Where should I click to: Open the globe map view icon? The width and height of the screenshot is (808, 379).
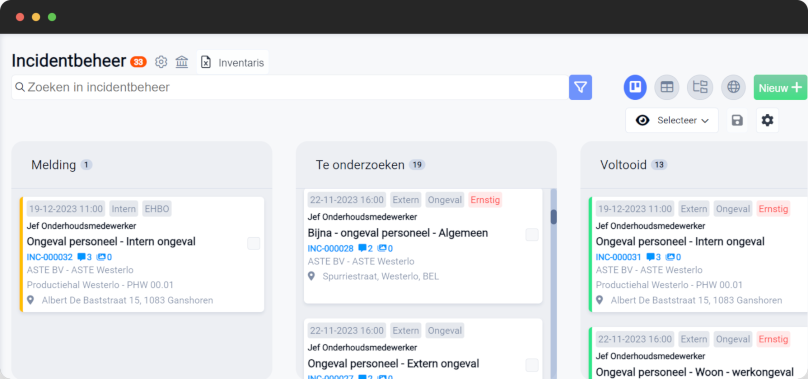733,88
